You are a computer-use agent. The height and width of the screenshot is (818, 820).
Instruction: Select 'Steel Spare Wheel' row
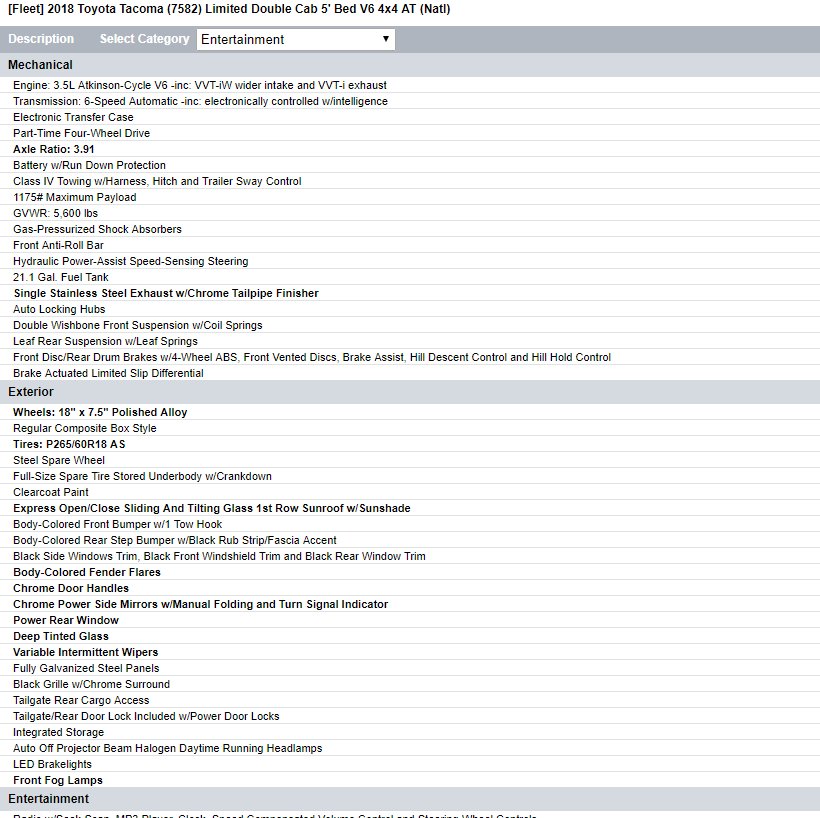click(410, 460)
